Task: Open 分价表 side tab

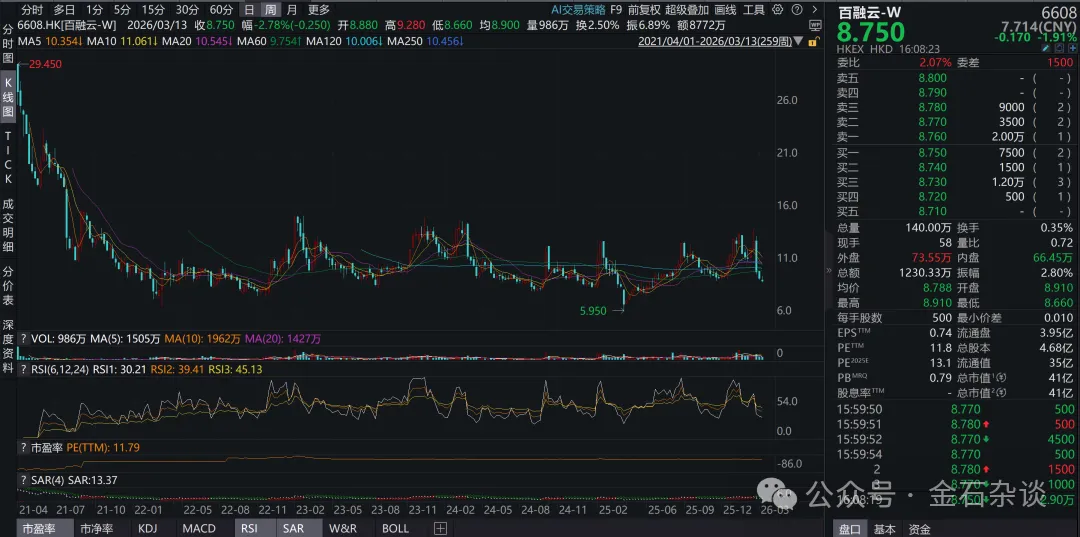Action: pyautogui.click(x=8, y=285)
